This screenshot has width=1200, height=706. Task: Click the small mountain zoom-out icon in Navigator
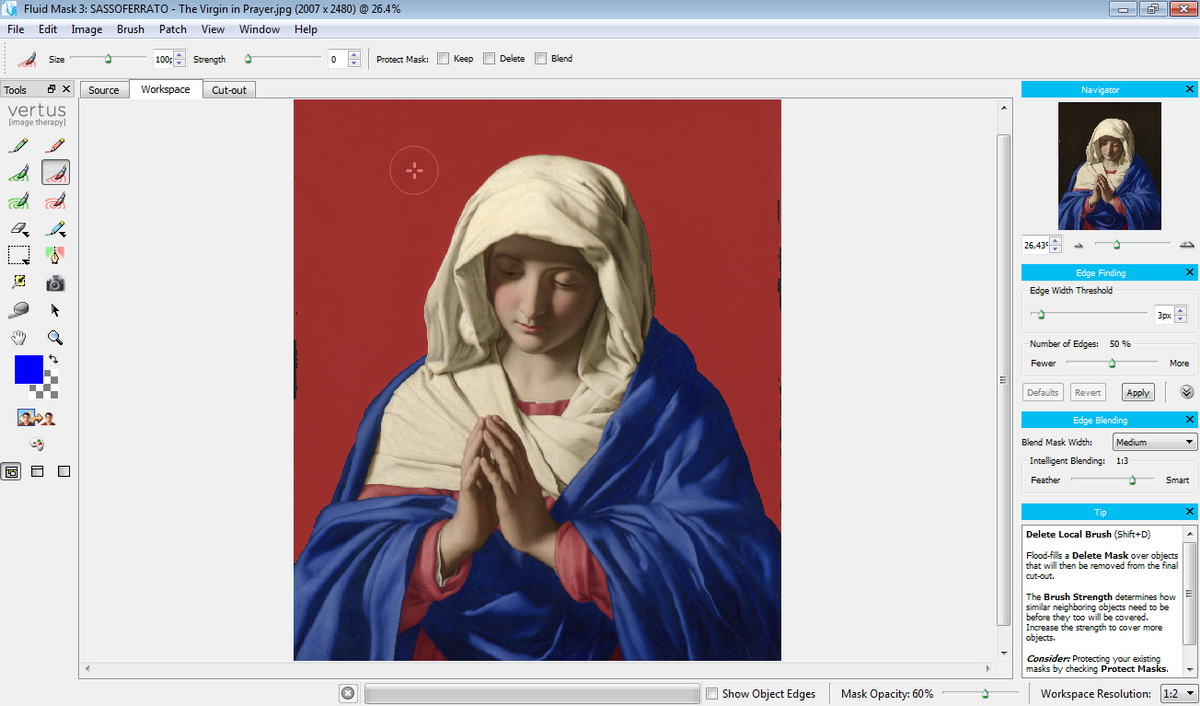(x=1078, y=244)
